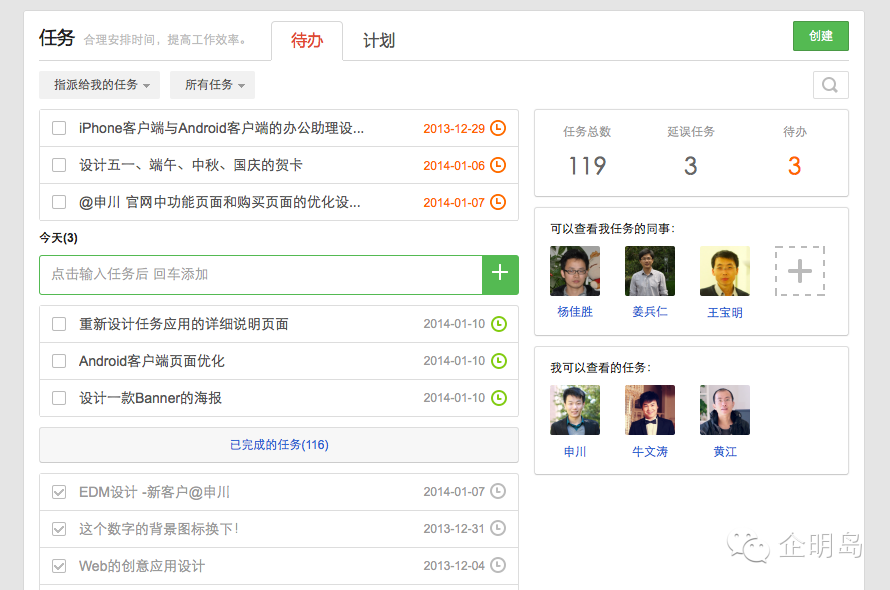Viewport: 890px width, 590px height.
Task: Click clock icon on 这个数字的背景图标换下 row
Action: 498,528
